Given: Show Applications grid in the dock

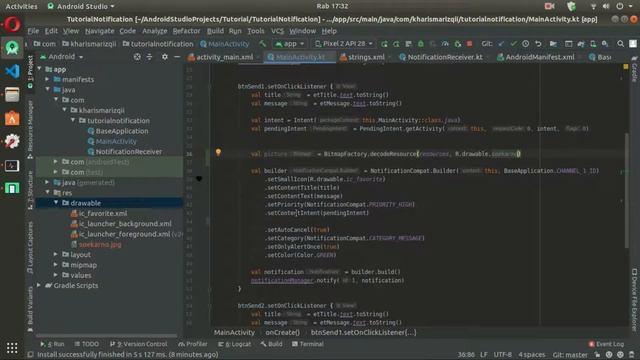Looking at the screenshot, I should (x=12, y=348).
